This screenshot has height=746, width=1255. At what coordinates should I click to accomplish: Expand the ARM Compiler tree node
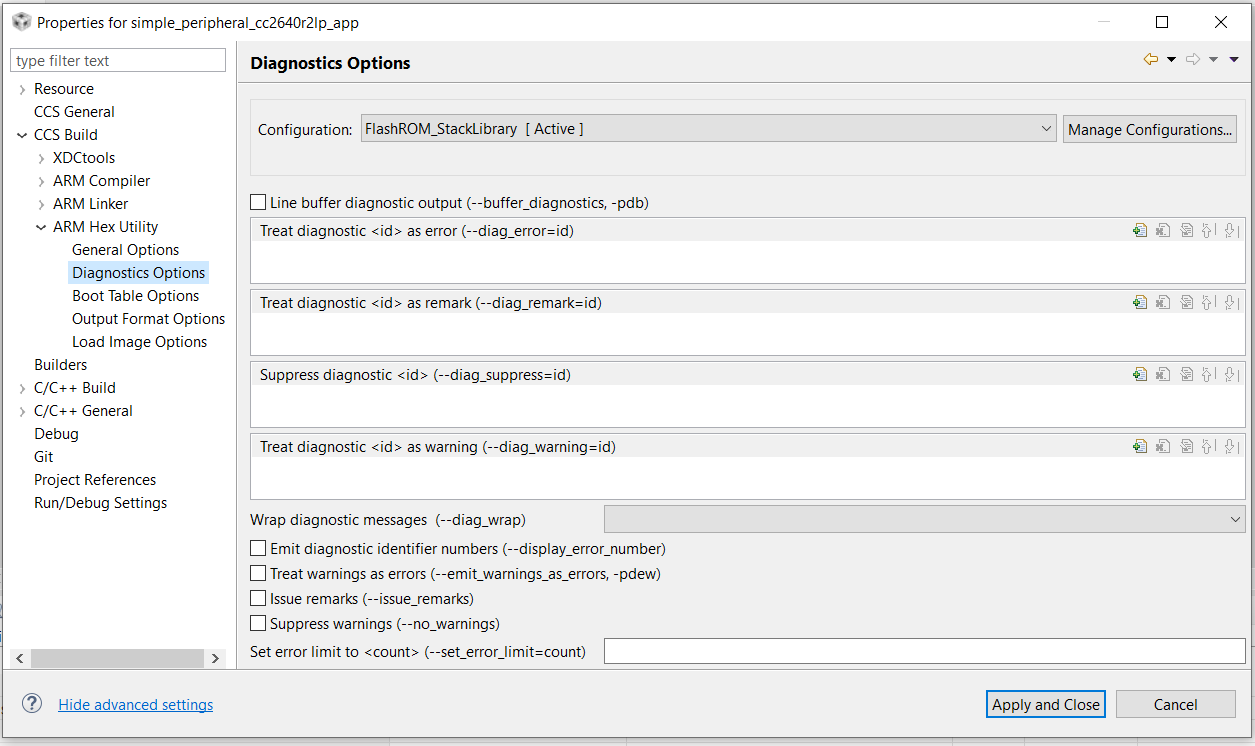41,181
